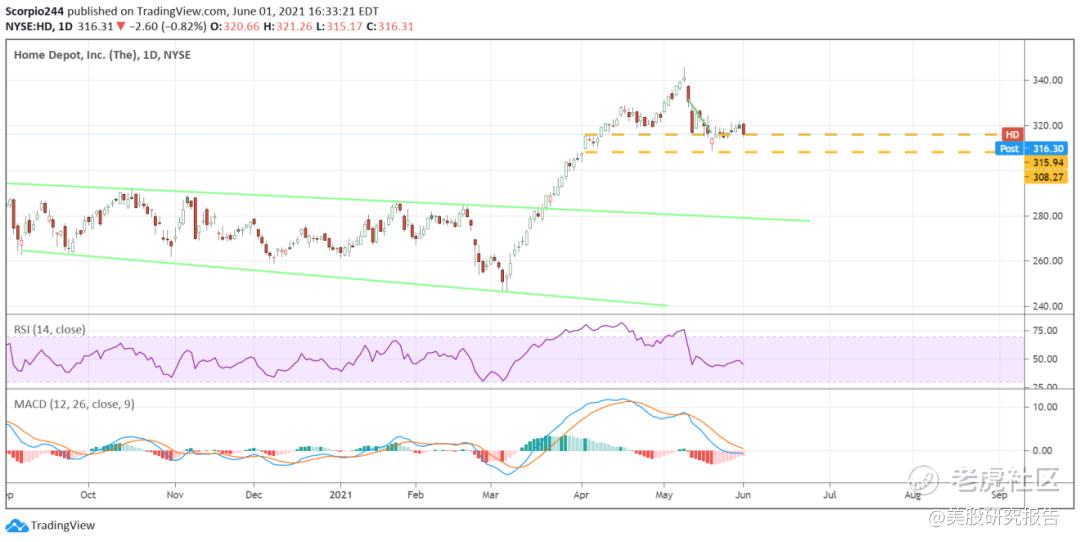This screenshot has width=1080, height=542.
Task: Click the 340.00 price axis label
Action: point(1046,81)
